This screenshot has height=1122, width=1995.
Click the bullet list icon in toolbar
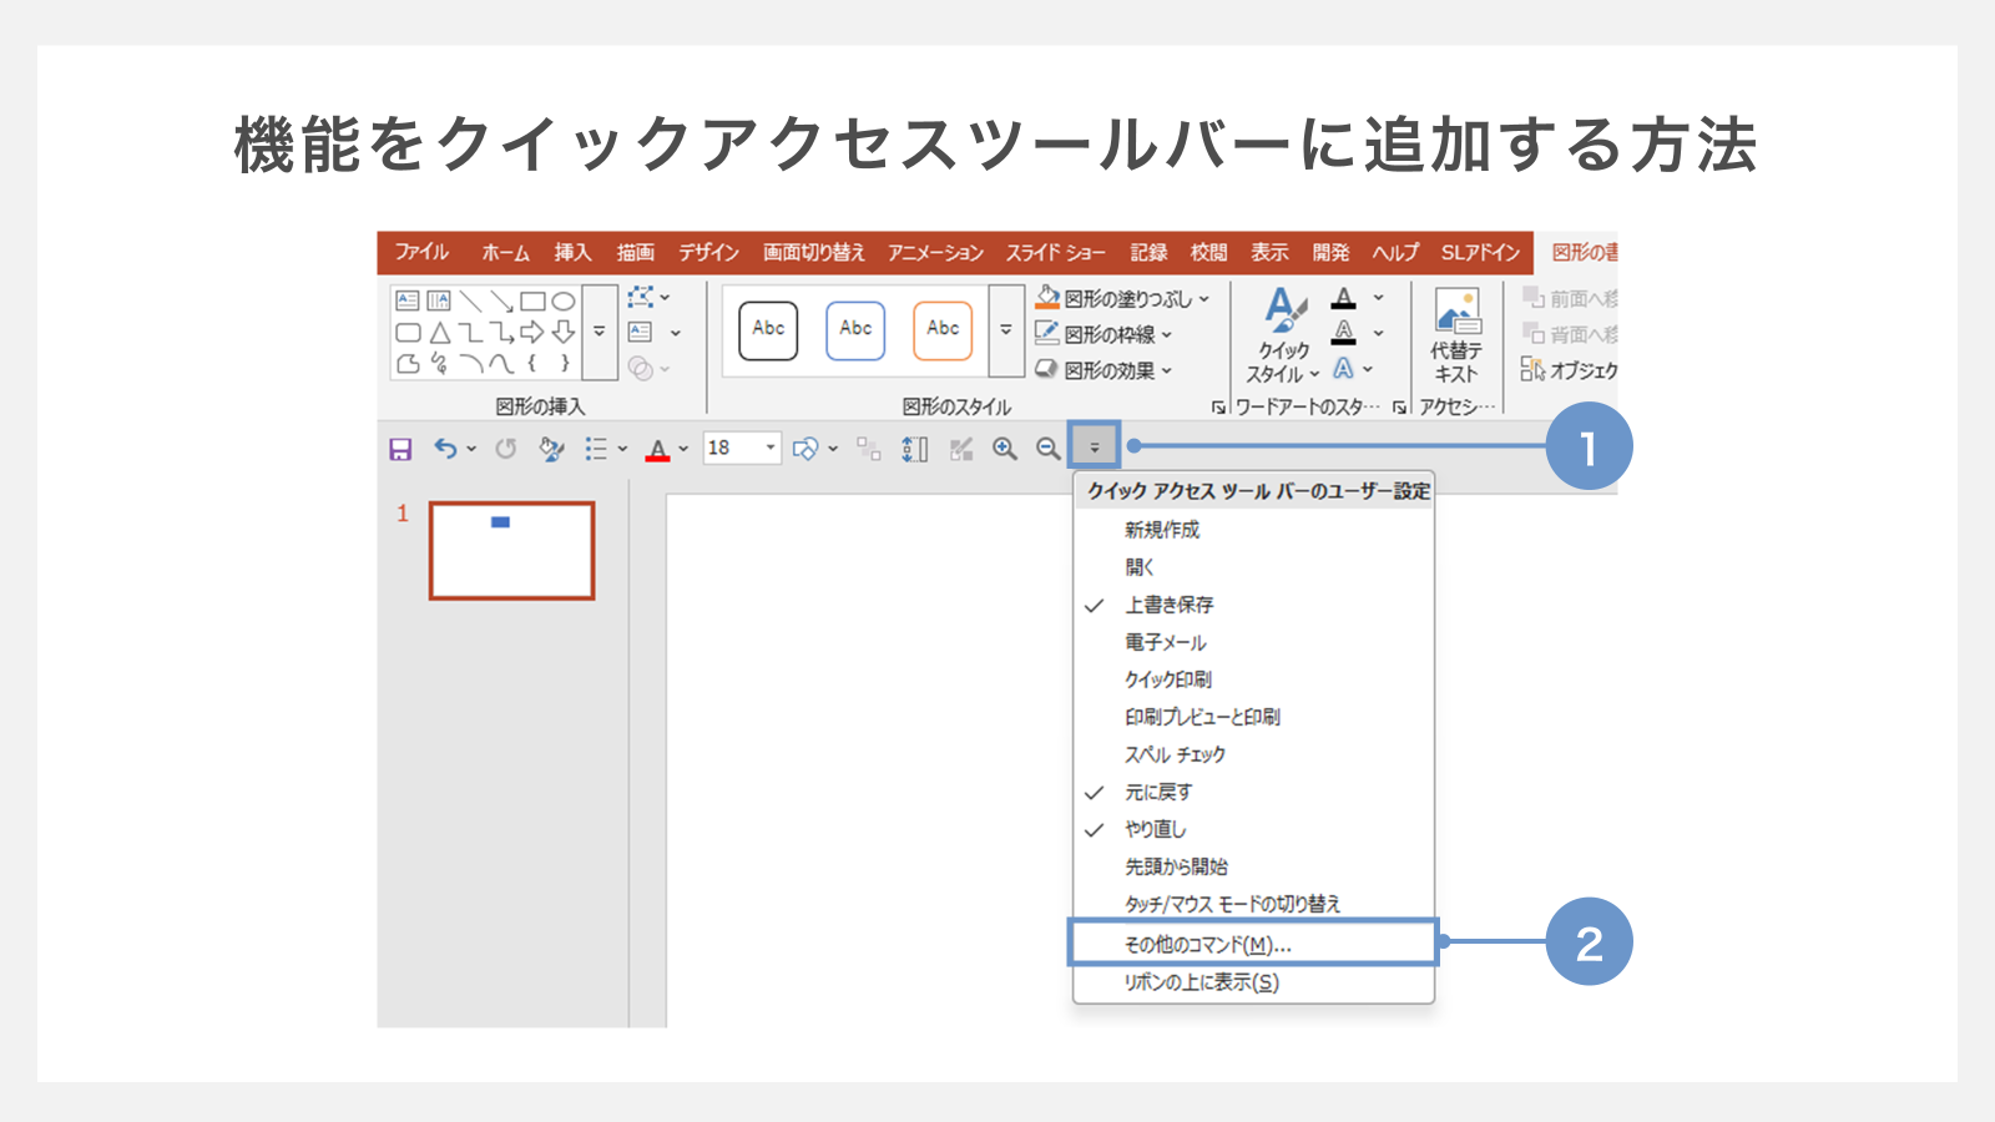tap(596, 449)
